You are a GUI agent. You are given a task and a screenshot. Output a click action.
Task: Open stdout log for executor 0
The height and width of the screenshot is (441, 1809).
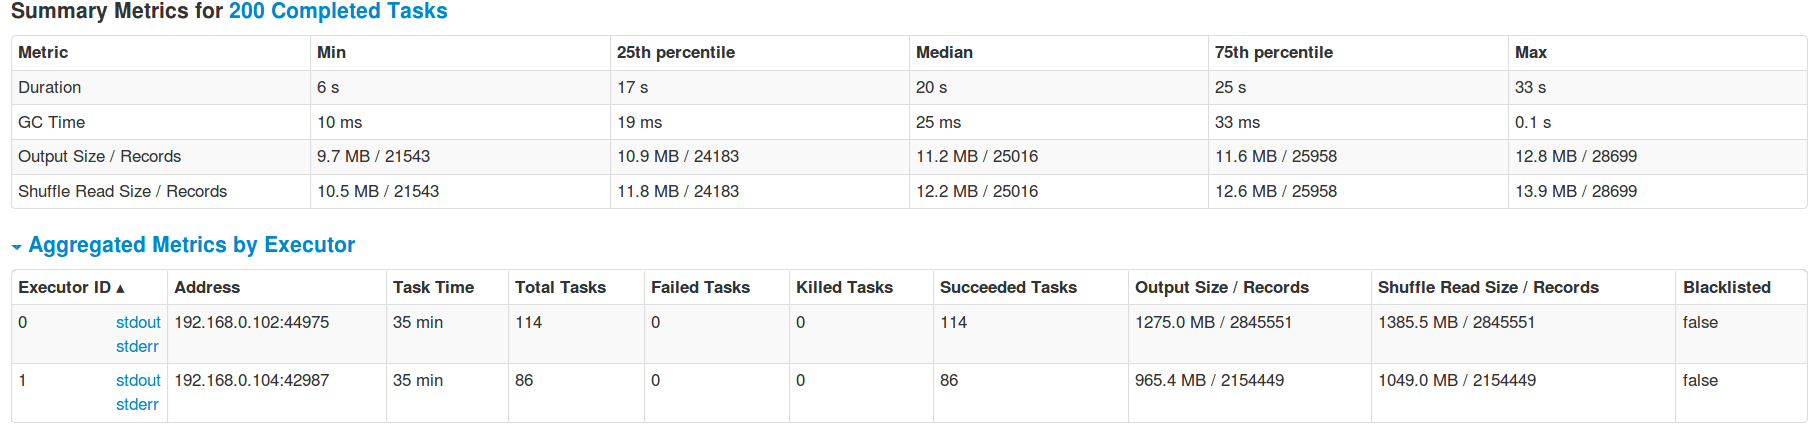(138, 322)
